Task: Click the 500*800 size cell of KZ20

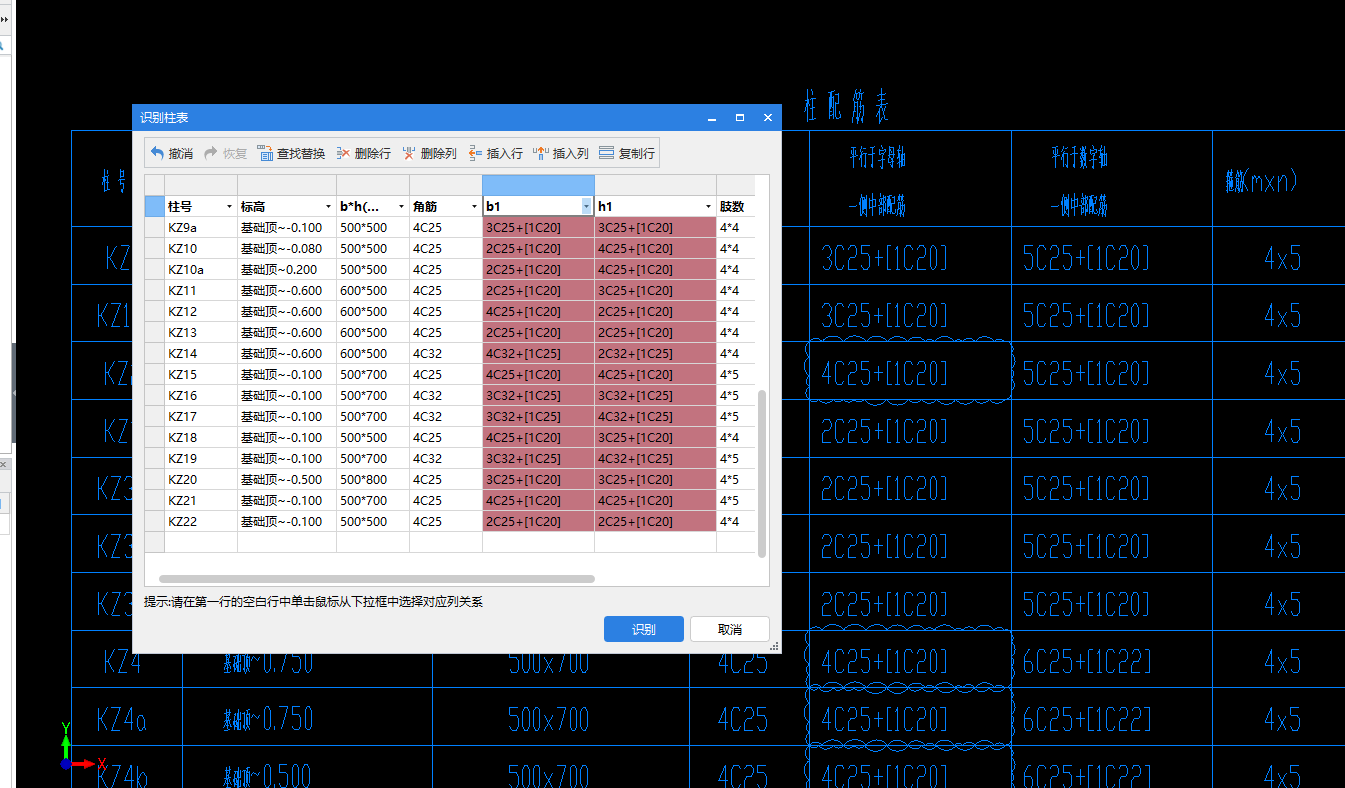Action: (372, 479)
